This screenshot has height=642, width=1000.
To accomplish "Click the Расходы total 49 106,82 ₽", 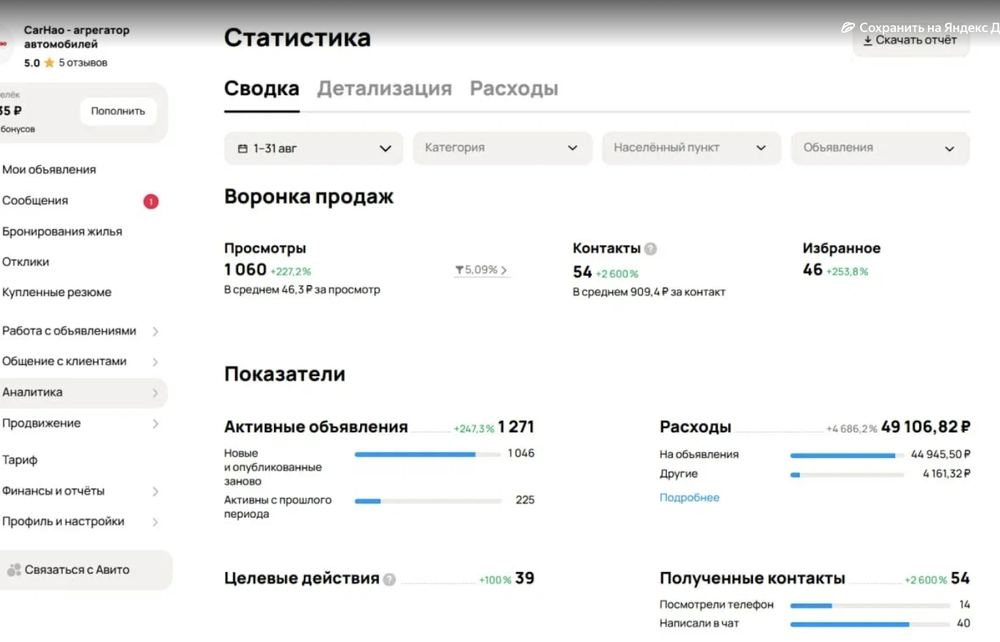I will (925, 427).
